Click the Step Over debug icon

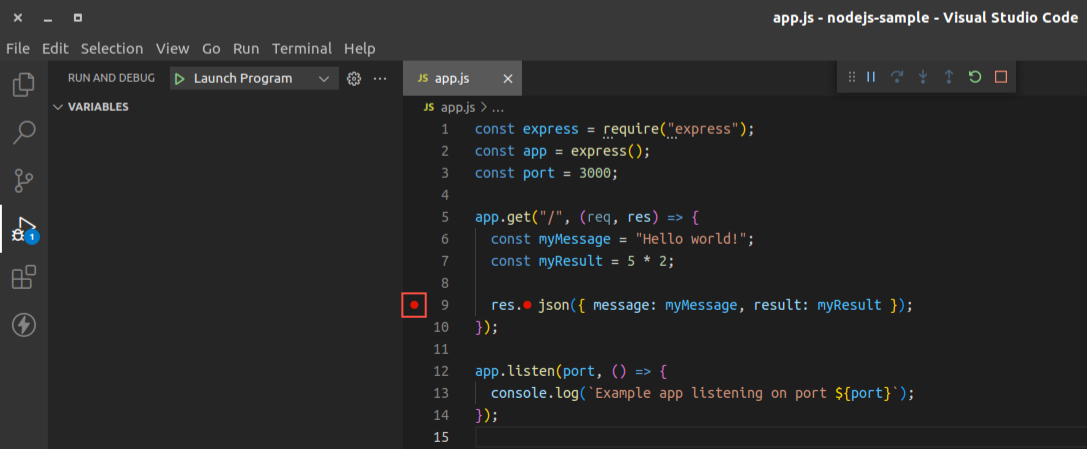coord(897,77)
